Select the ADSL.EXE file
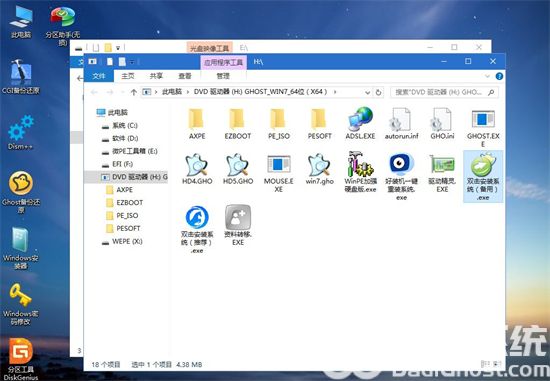550x381 pixels. point(360,123)
